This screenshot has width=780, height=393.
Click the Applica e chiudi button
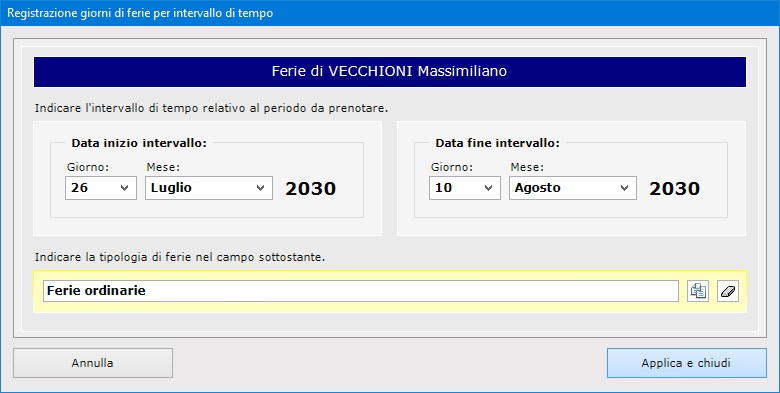686,363
